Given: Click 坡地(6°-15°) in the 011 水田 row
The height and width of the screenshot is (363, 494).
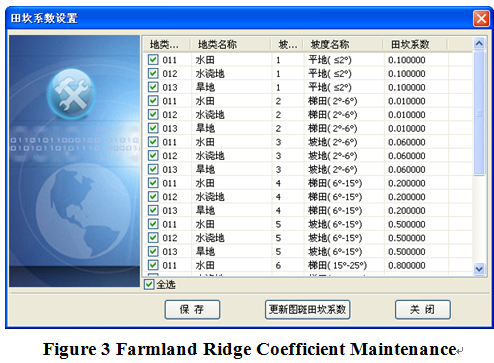Looking at the screenshot, I should [335, 224].
